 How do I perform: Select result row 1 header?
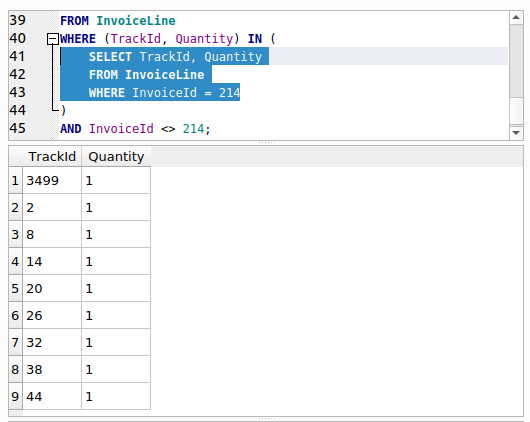pos(15,180)
